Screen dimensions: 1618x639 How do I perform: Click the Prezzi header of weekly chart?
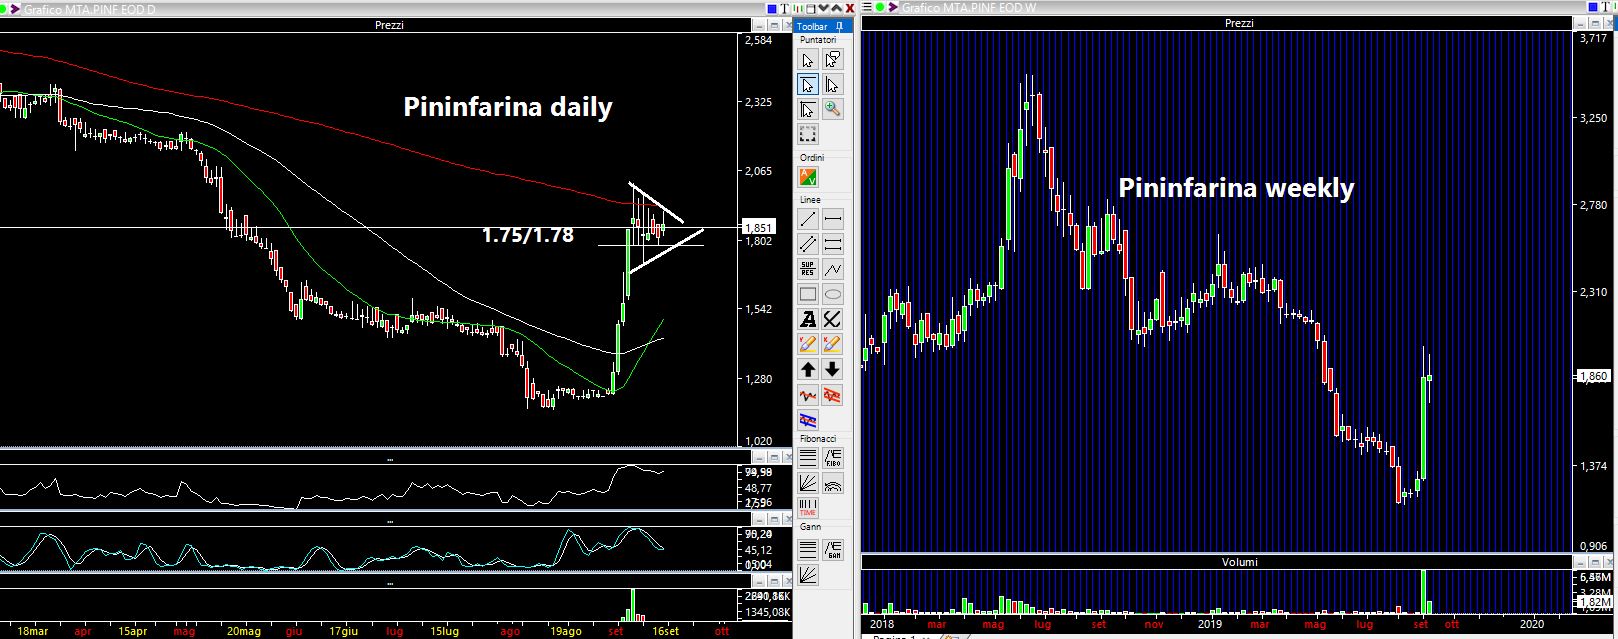coord(1239,24)
